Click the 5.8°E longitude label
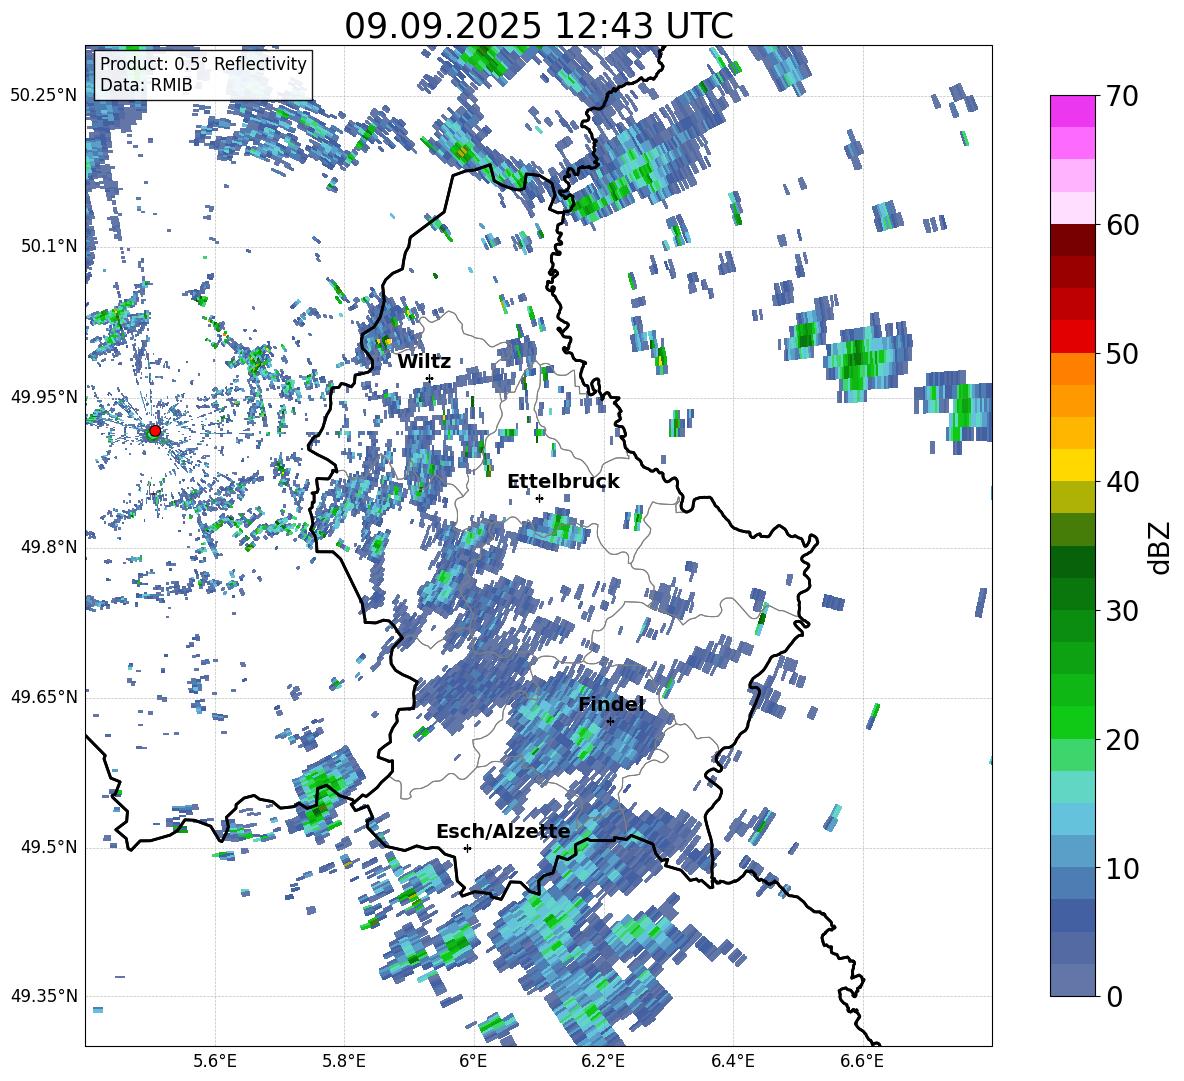 click(x=344, y=1061)
